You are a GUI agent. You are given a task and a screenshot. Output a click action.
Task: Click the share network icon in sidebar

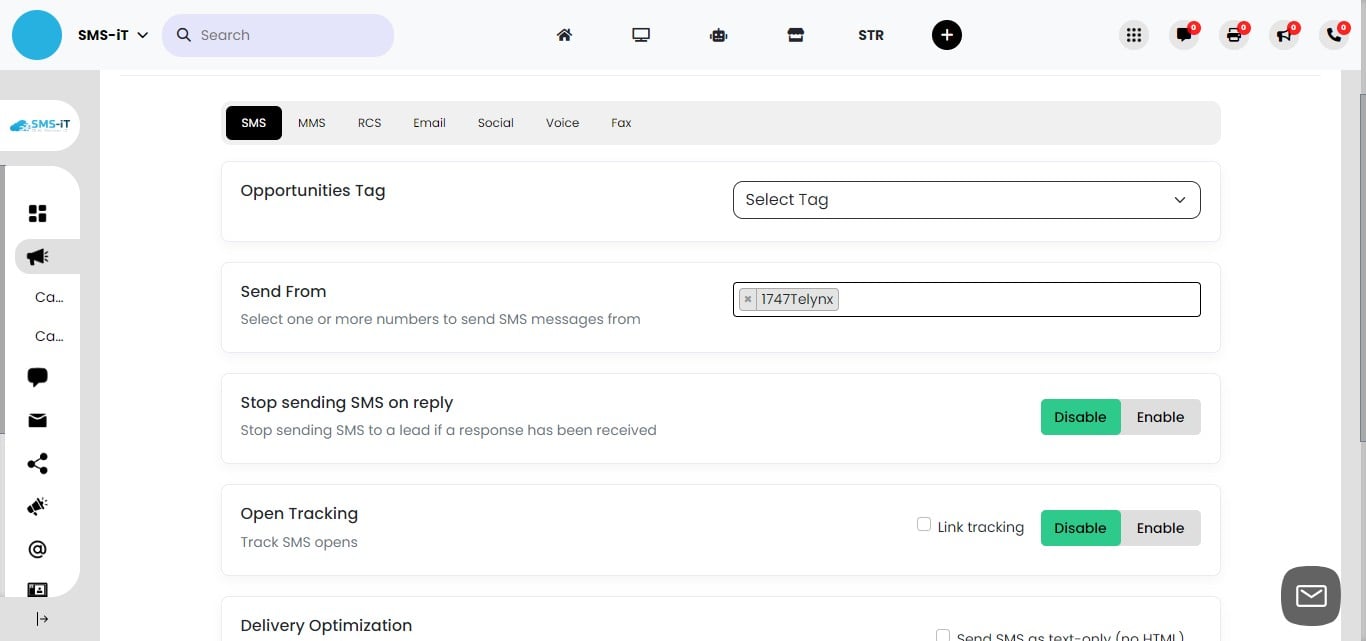37,463
